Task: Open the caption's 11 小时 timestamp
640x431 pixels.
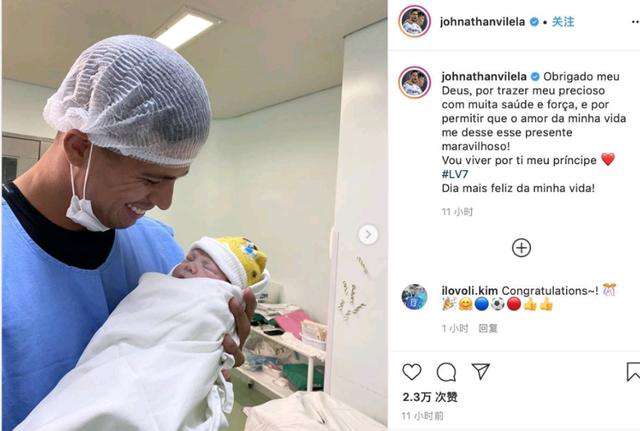Action: pos(457,212)
